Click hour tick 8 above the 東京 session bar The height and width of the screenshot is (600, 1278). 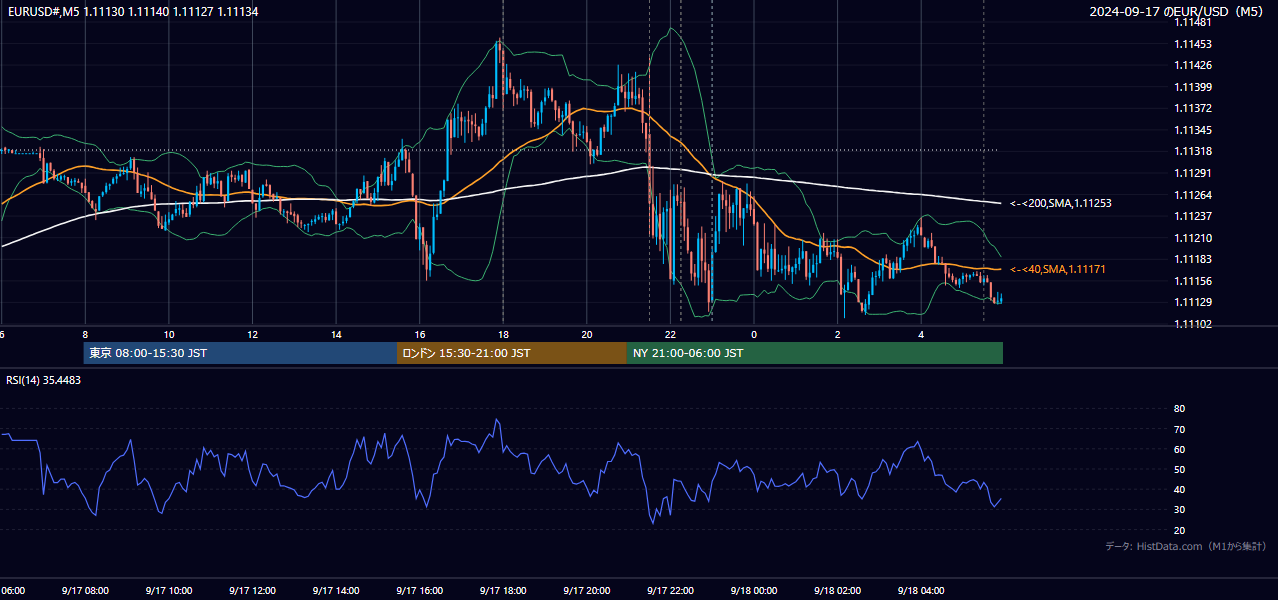(85, 334)
